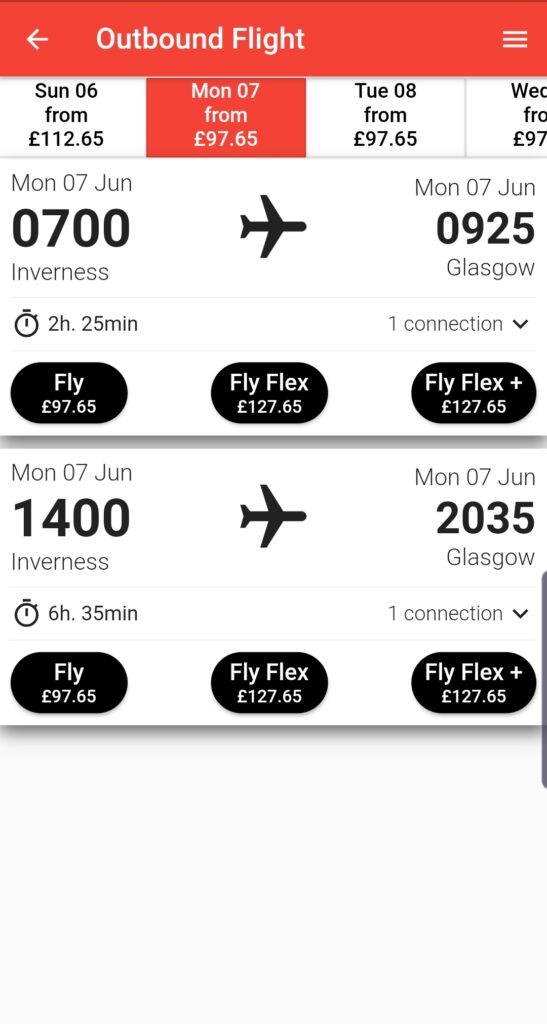Choose Fly Flex for 0700 flight

coord(269,393)
